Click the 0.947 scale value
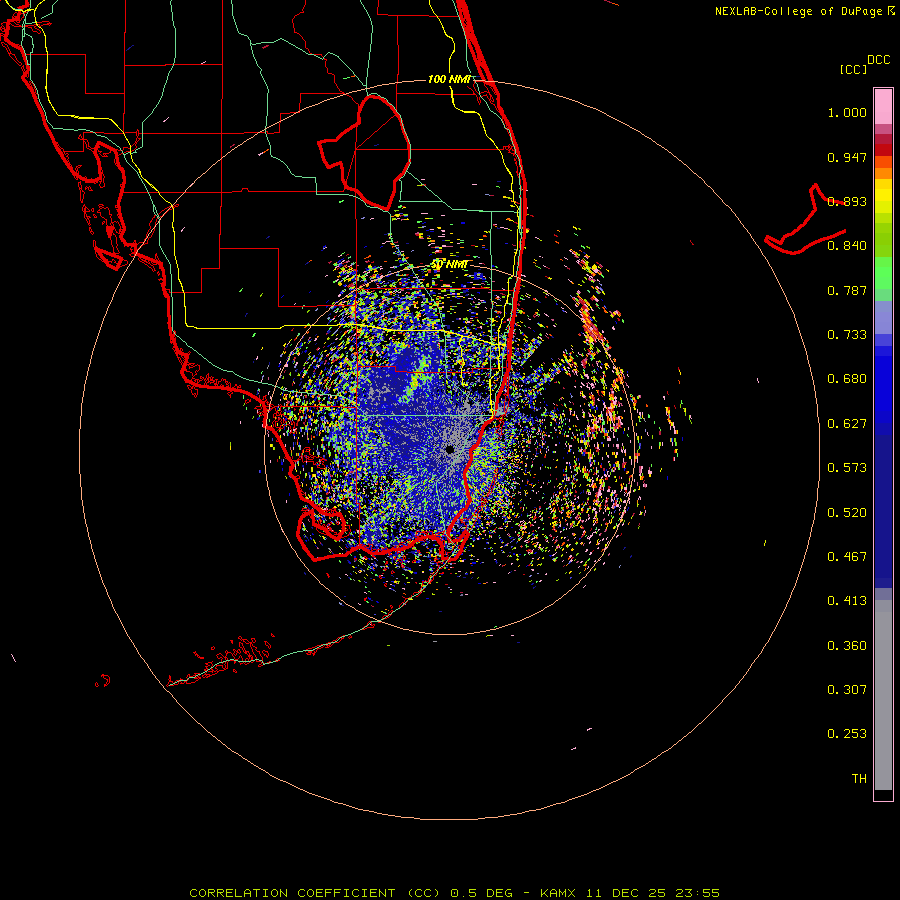 [x=847, y=157]
